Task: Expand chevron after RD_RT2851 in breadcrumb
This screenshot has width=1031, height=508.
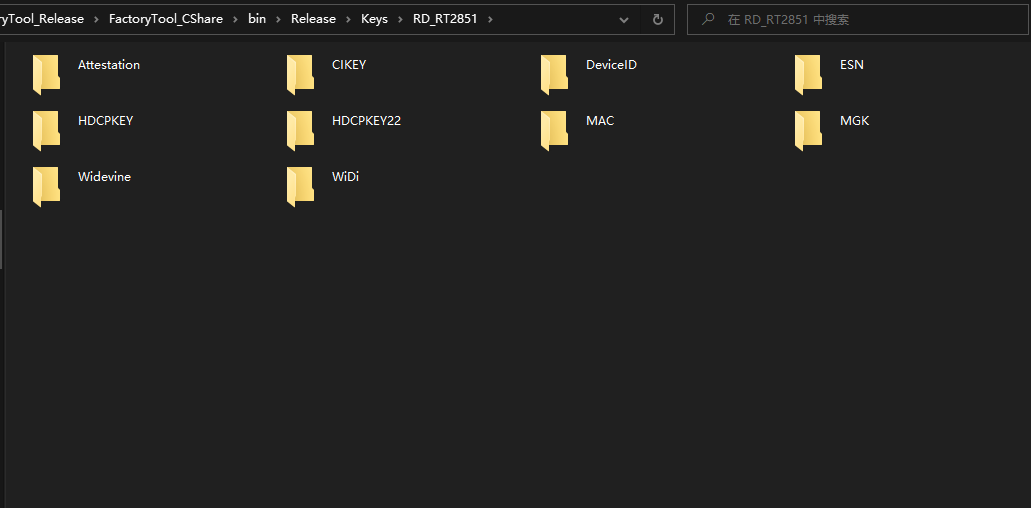Action: 491,19
